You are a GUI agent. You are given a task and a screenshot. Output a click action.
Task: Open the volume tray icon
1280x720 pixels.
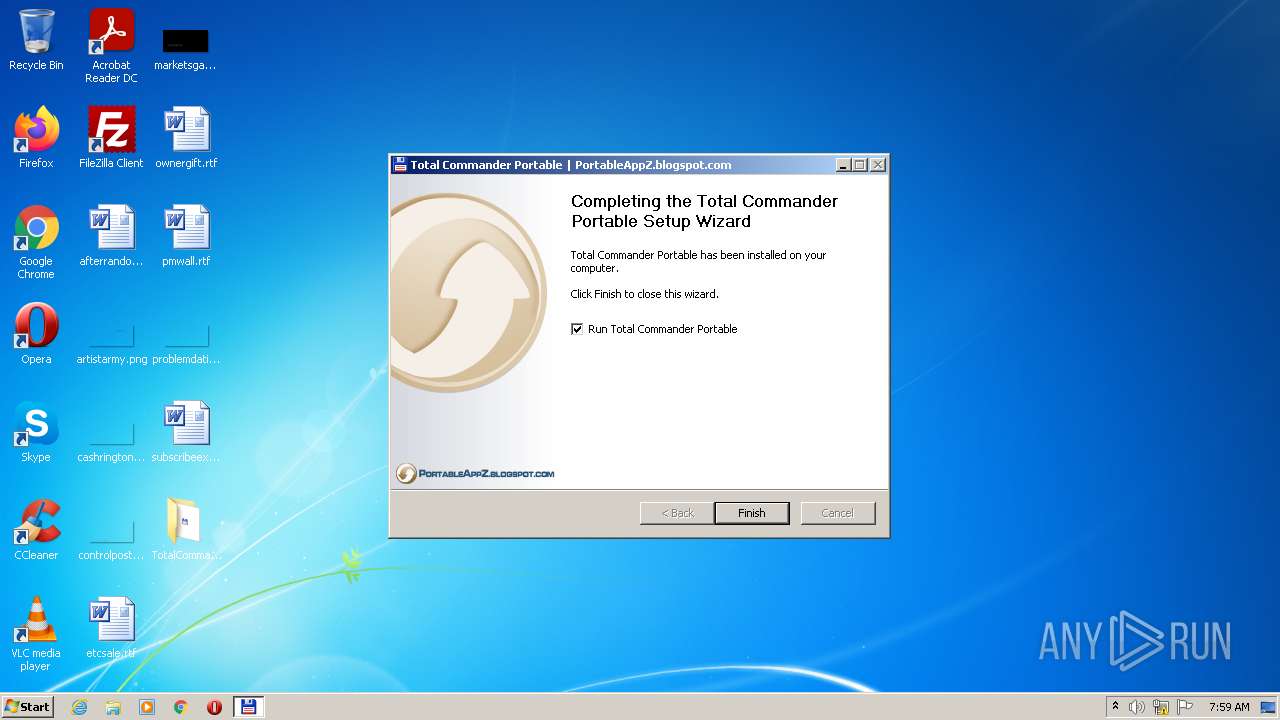point(1137,707)
